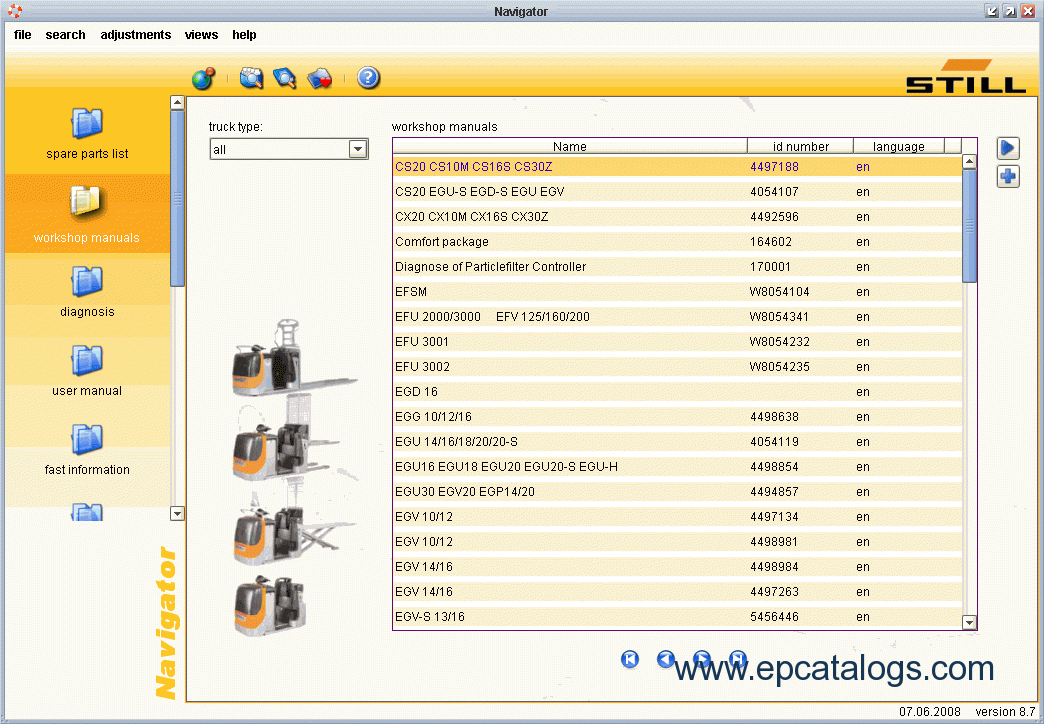Viewport: 1044px width, 724px height.
Task: Open the file menu
Action: 23,35
